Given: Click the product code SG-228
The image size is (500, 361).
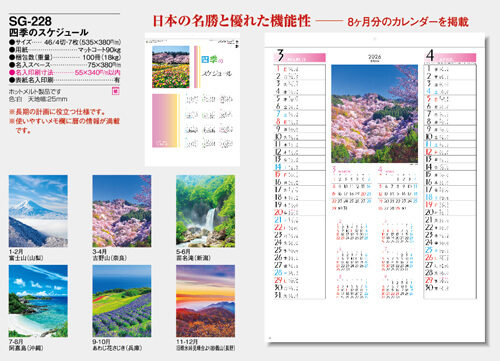Looking at the screenshot, I should (x=30, y=21).
